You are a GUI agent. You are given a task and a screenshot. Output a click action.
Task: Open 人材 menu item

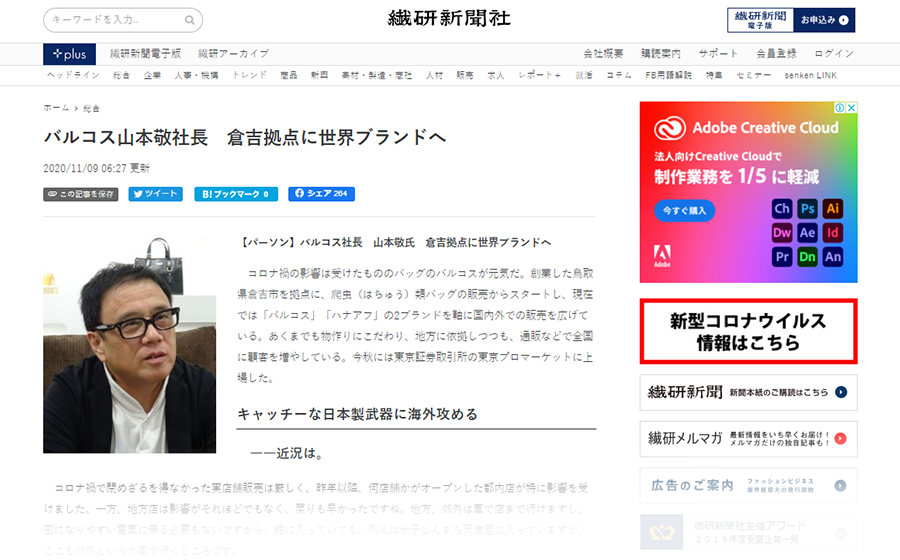434,75
